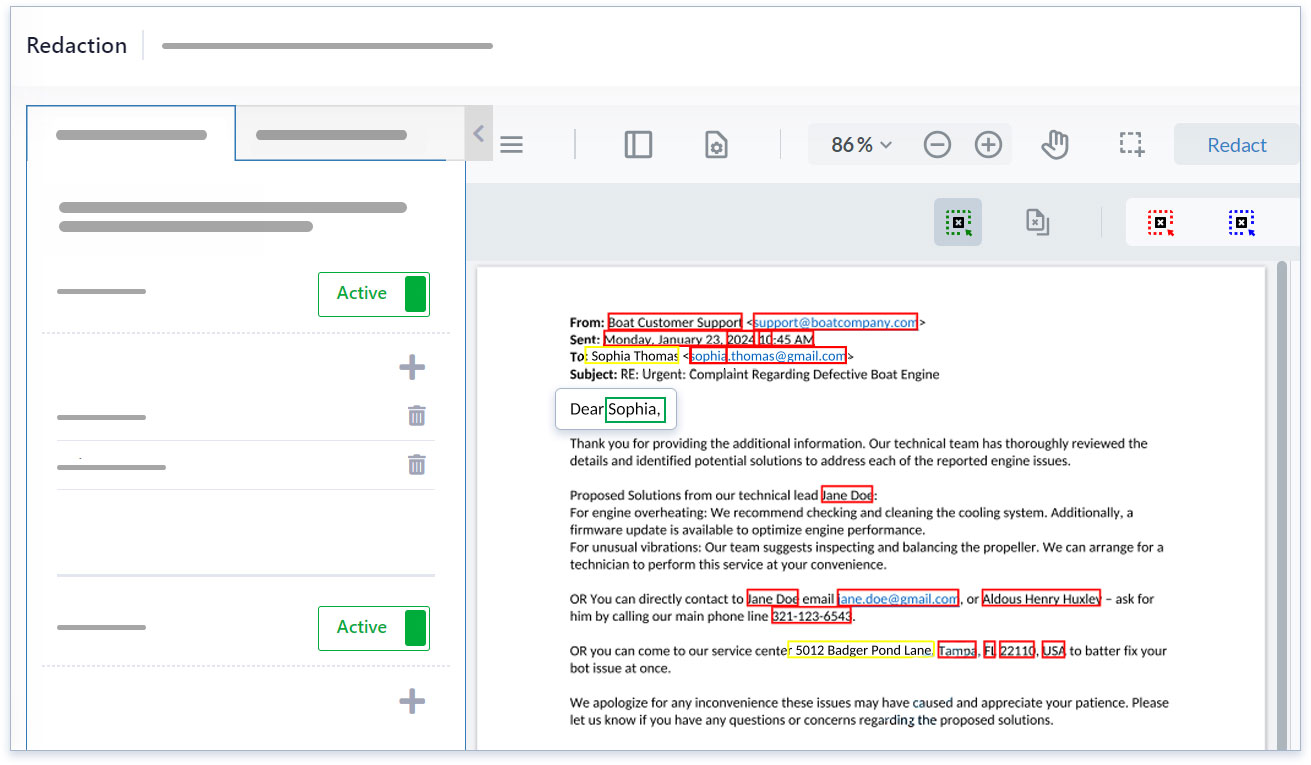Select the blue dotted redaction mark tool
Viewport: 1311px width, 765px height.
point(1241,223)
